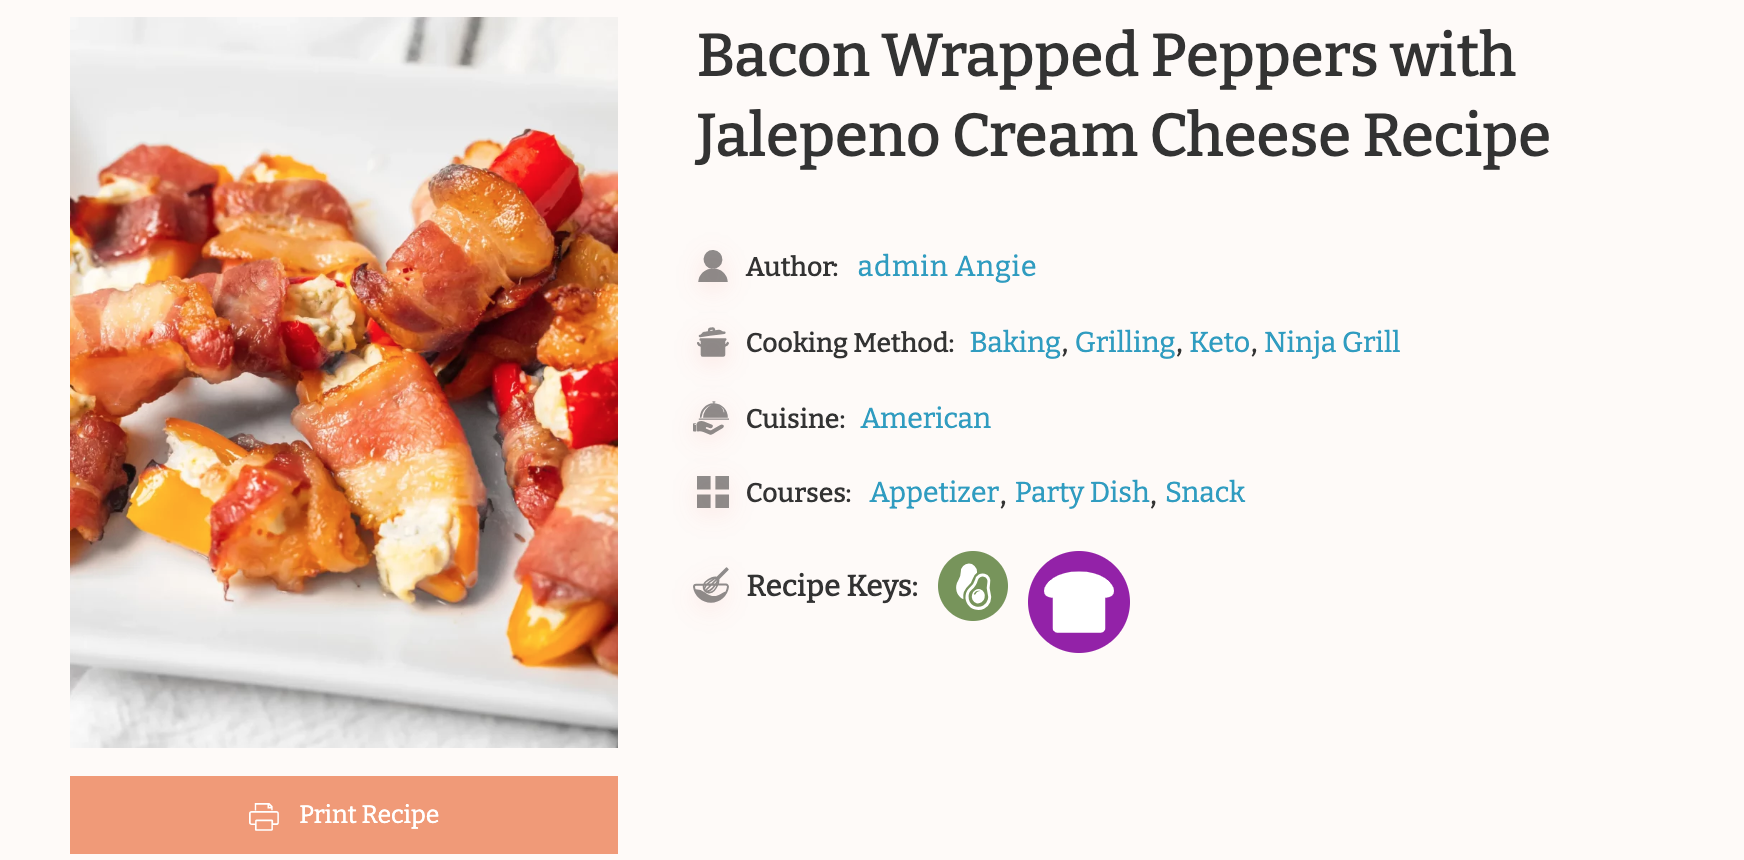Open the admin Angie author link

click(x=946, y=266)
